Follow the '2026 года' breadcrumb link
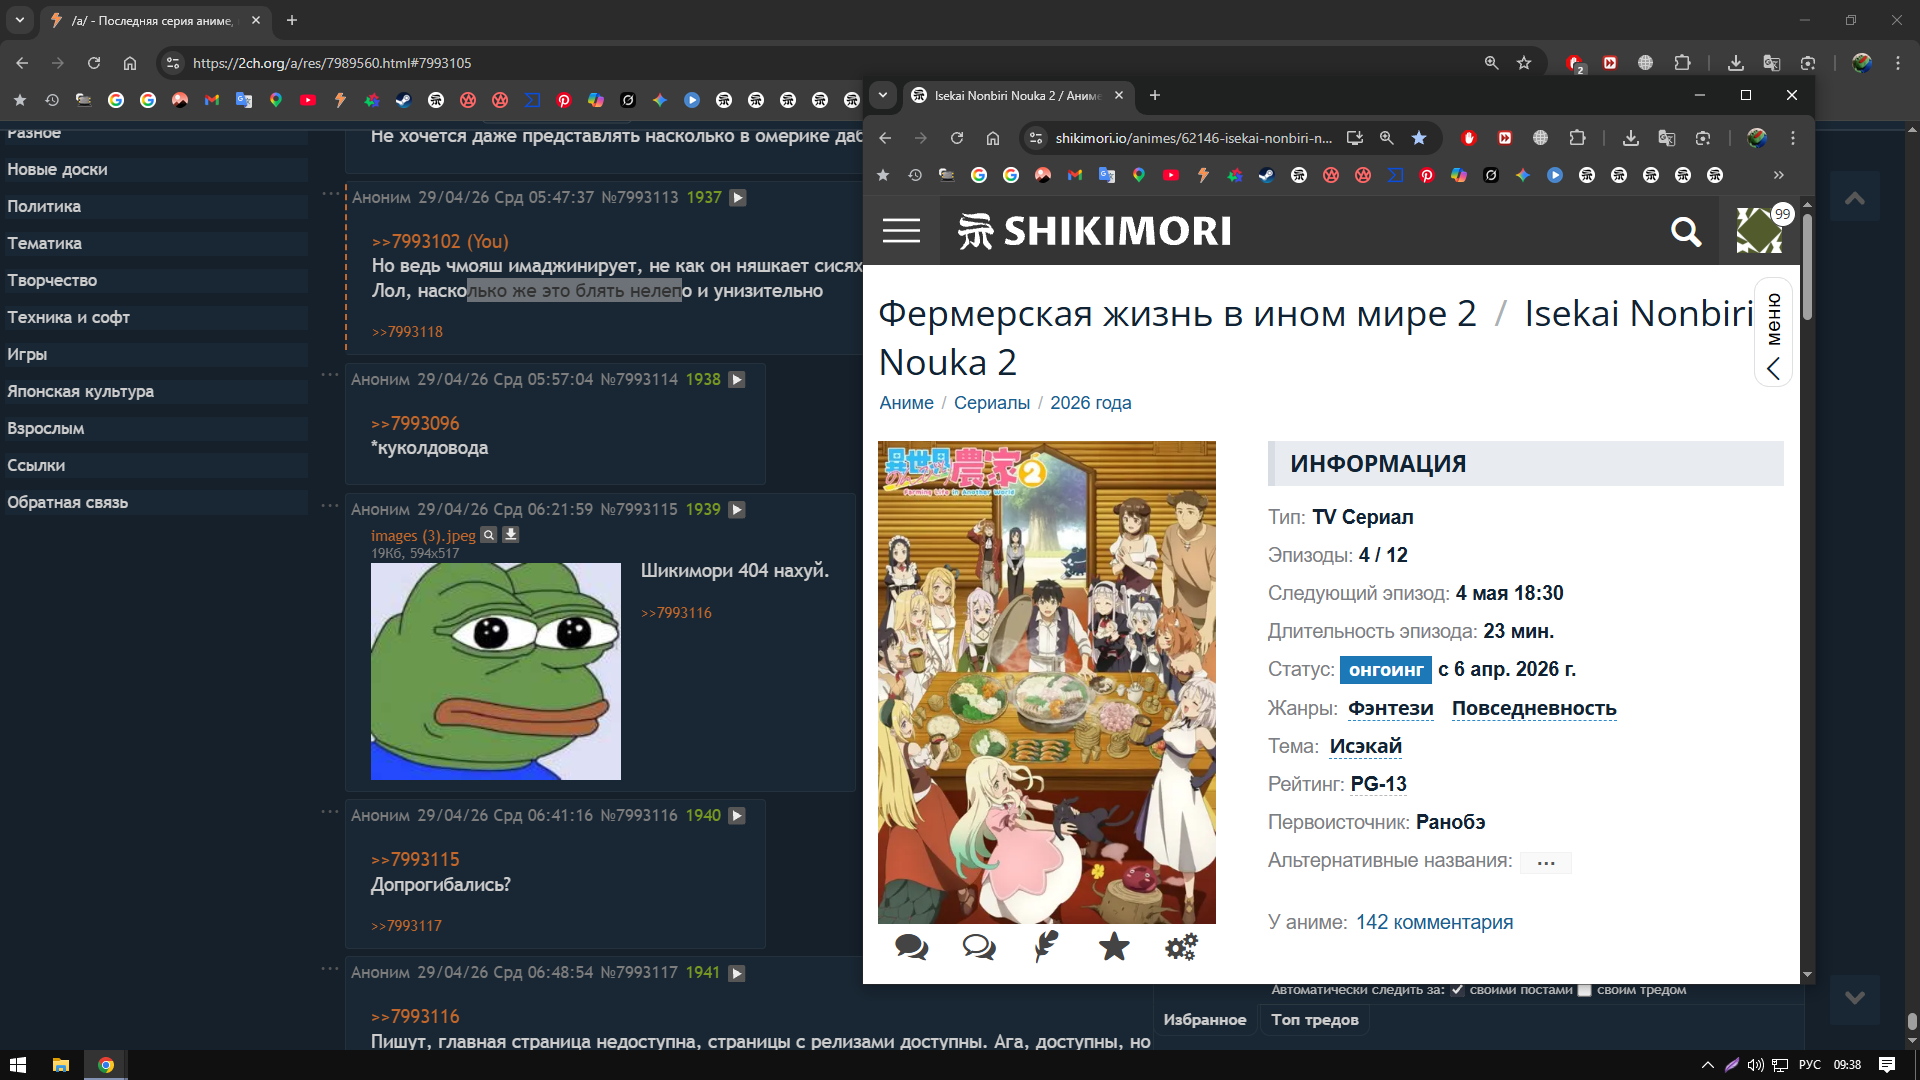 tap(1091, 403)
